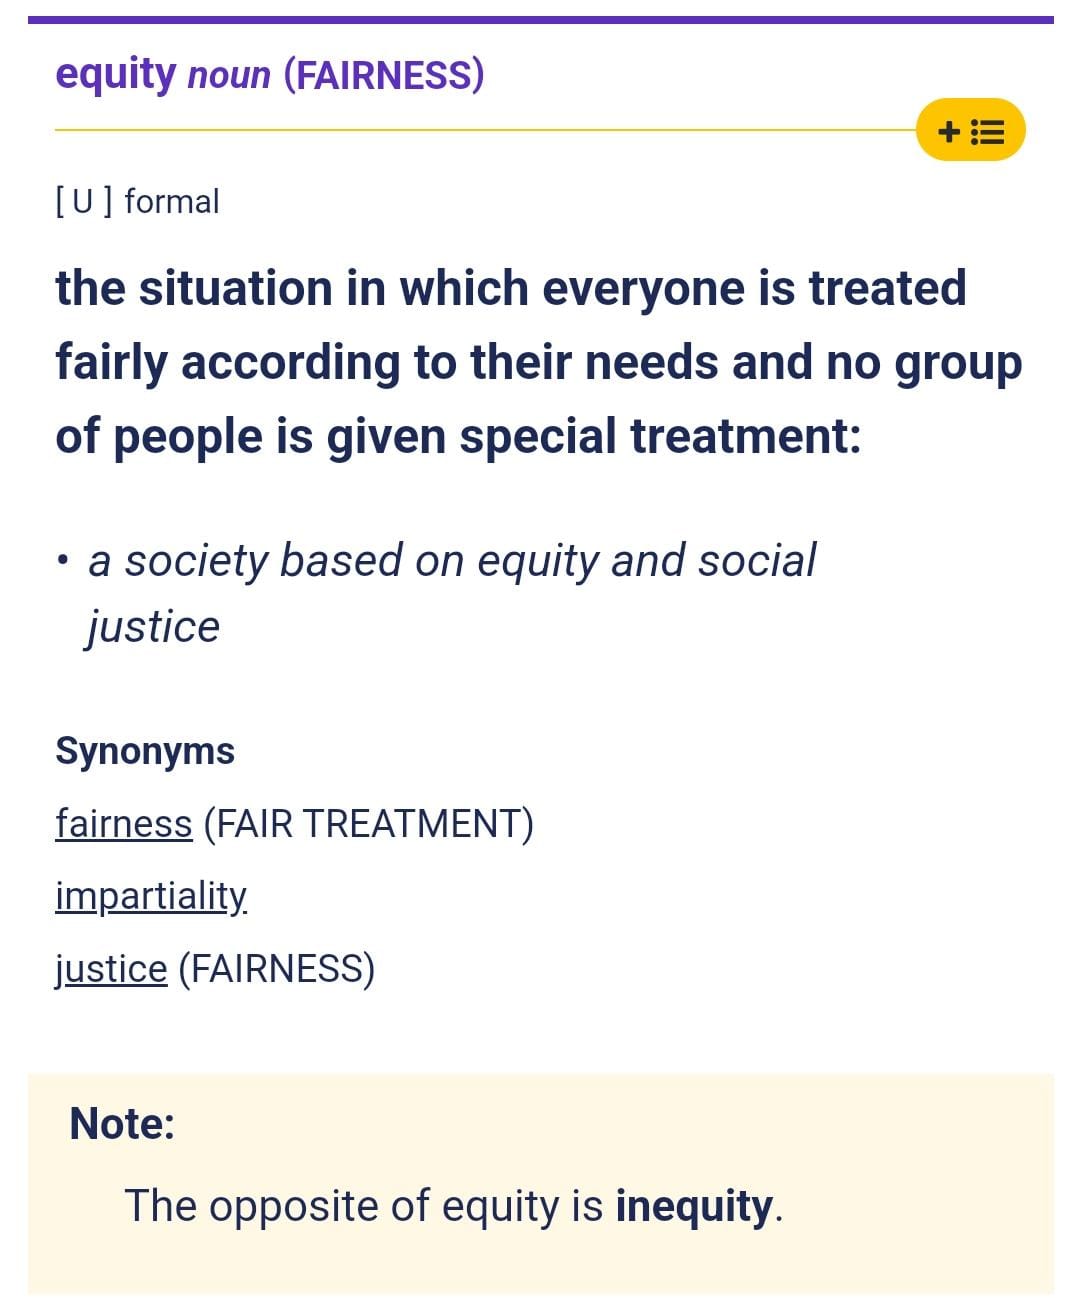Click the noun part-of-speech label

(229, 76)
